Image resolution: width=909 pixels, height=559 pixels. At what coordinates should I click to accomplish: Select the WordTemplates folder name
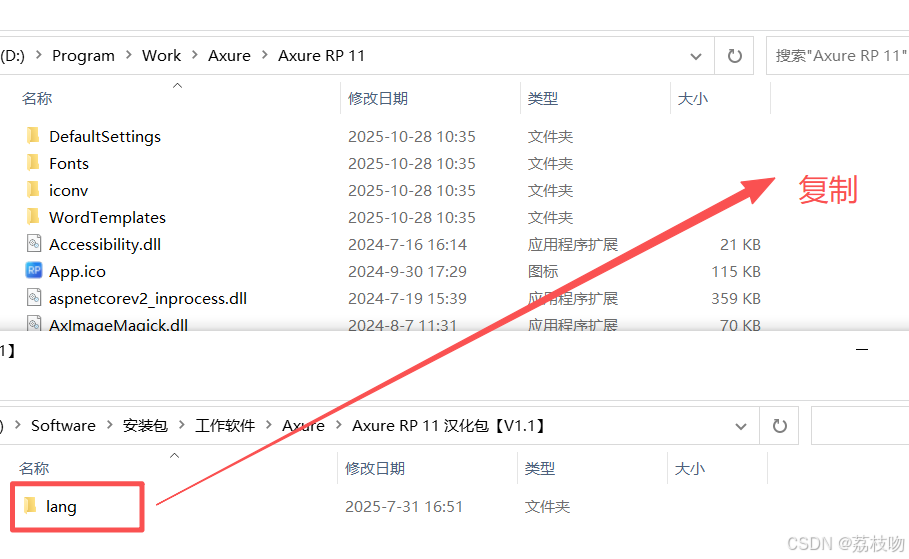[107, 217]
